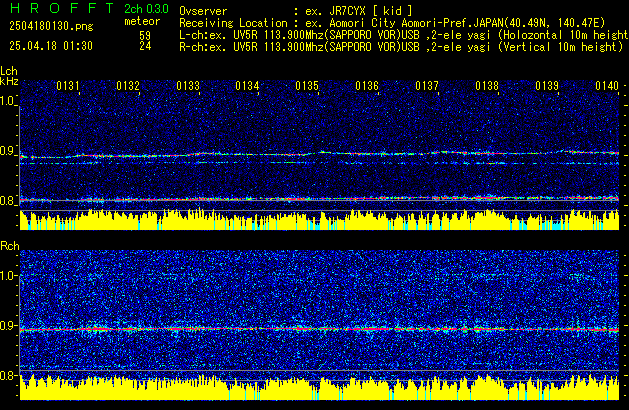Click the 0131 time marker
629x410 pixels.
click(x=68, y=86)
